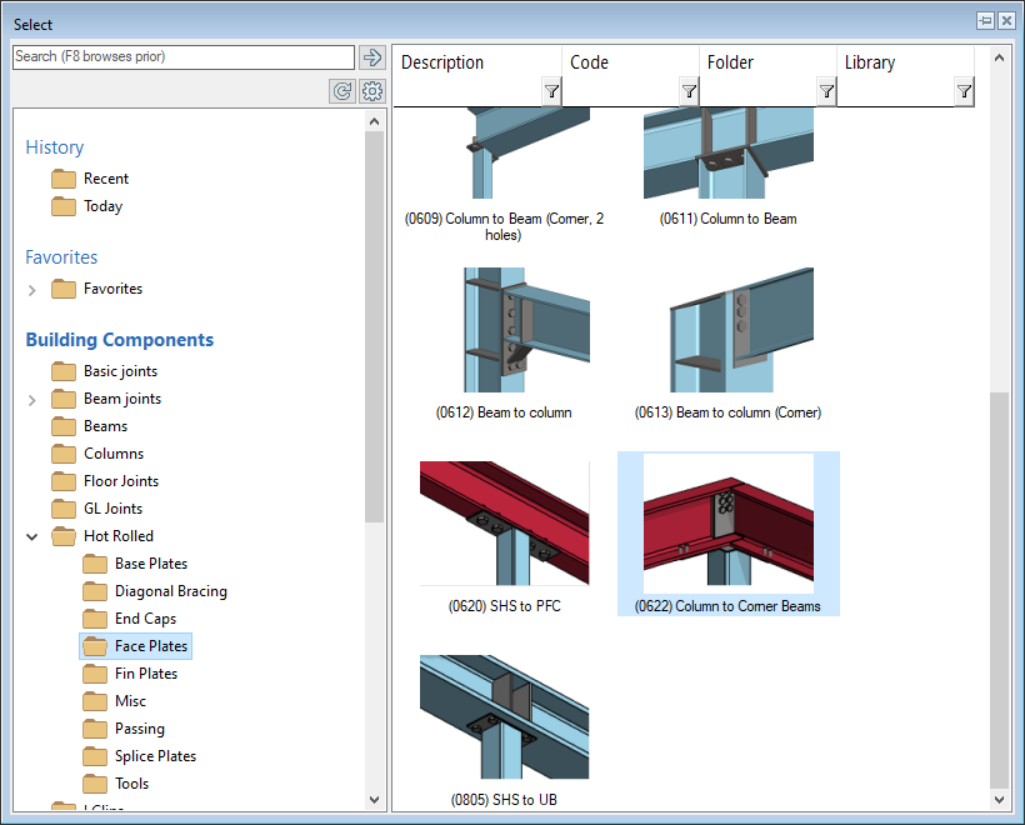Select the Fin Plates folder

(x=146, y=674)
